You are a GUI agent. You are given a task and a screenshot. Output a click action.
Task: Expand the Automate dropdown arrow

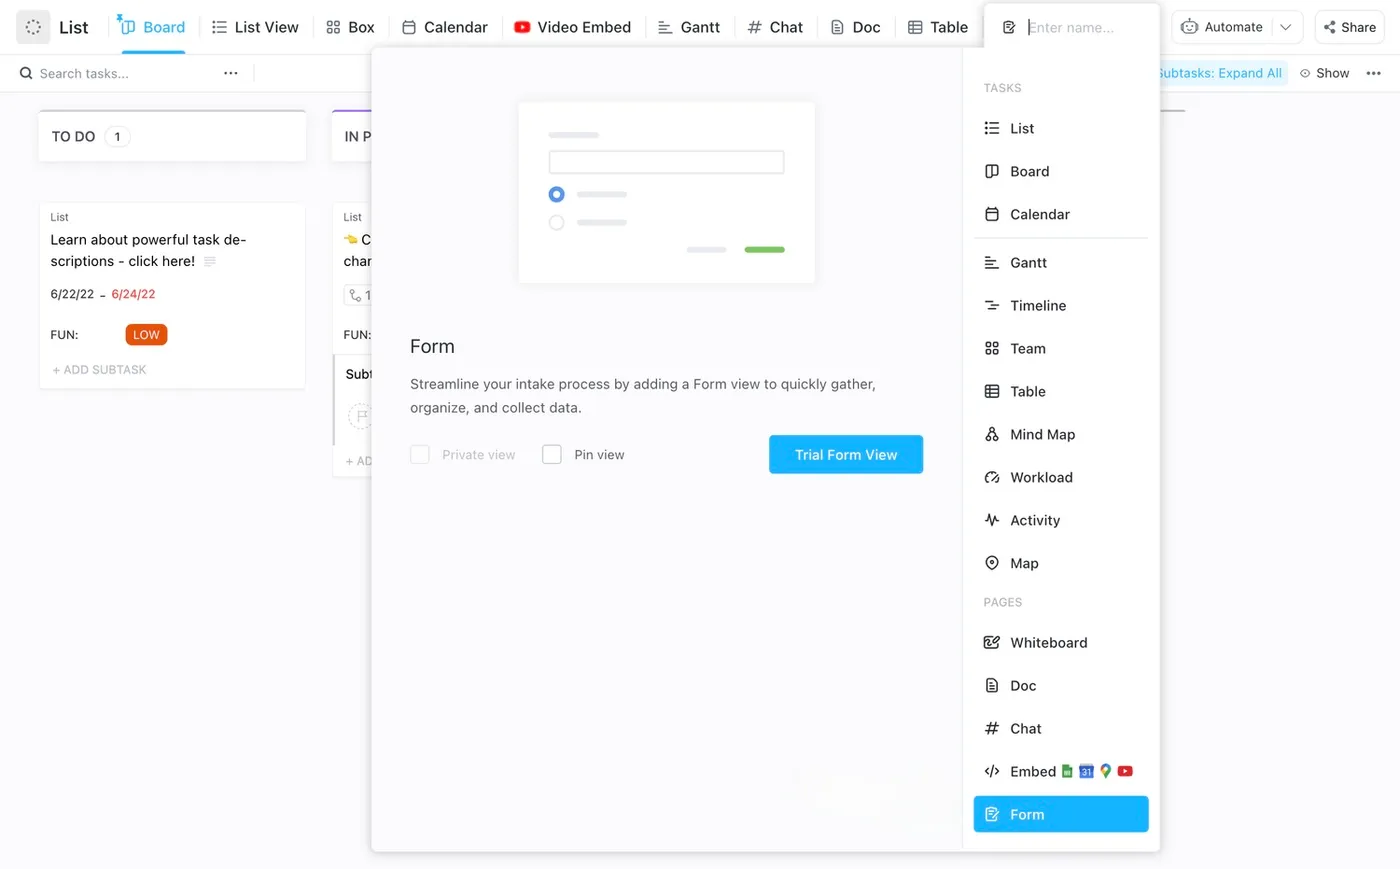click(x=1286, y=27)
